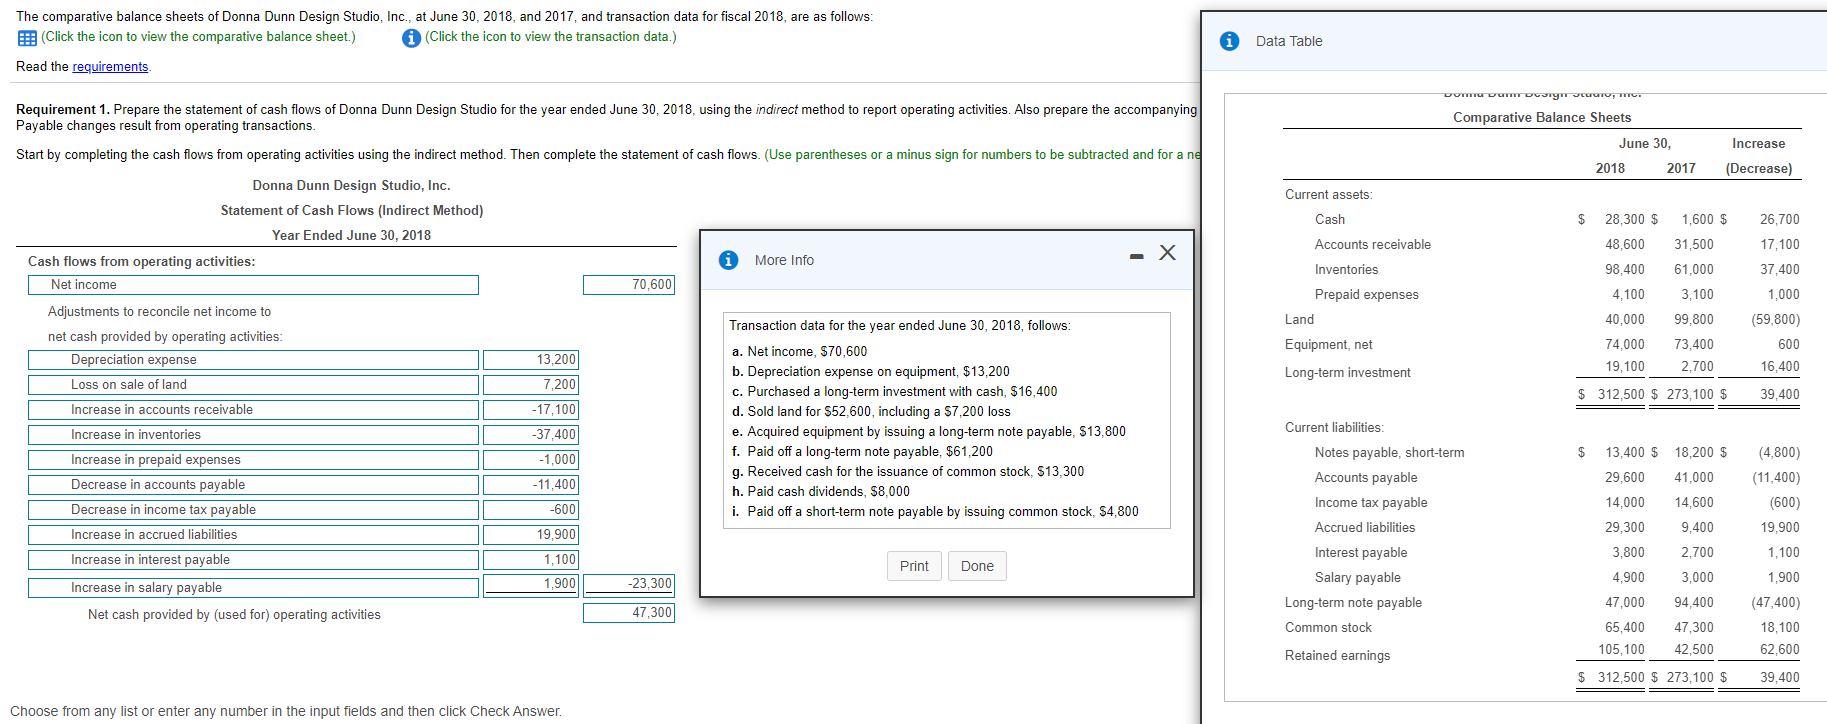Edit the prepaid expenses field -1,000
Image resolution: width=1827 pixels, height=724 pixels.
[x=531, y=460]
